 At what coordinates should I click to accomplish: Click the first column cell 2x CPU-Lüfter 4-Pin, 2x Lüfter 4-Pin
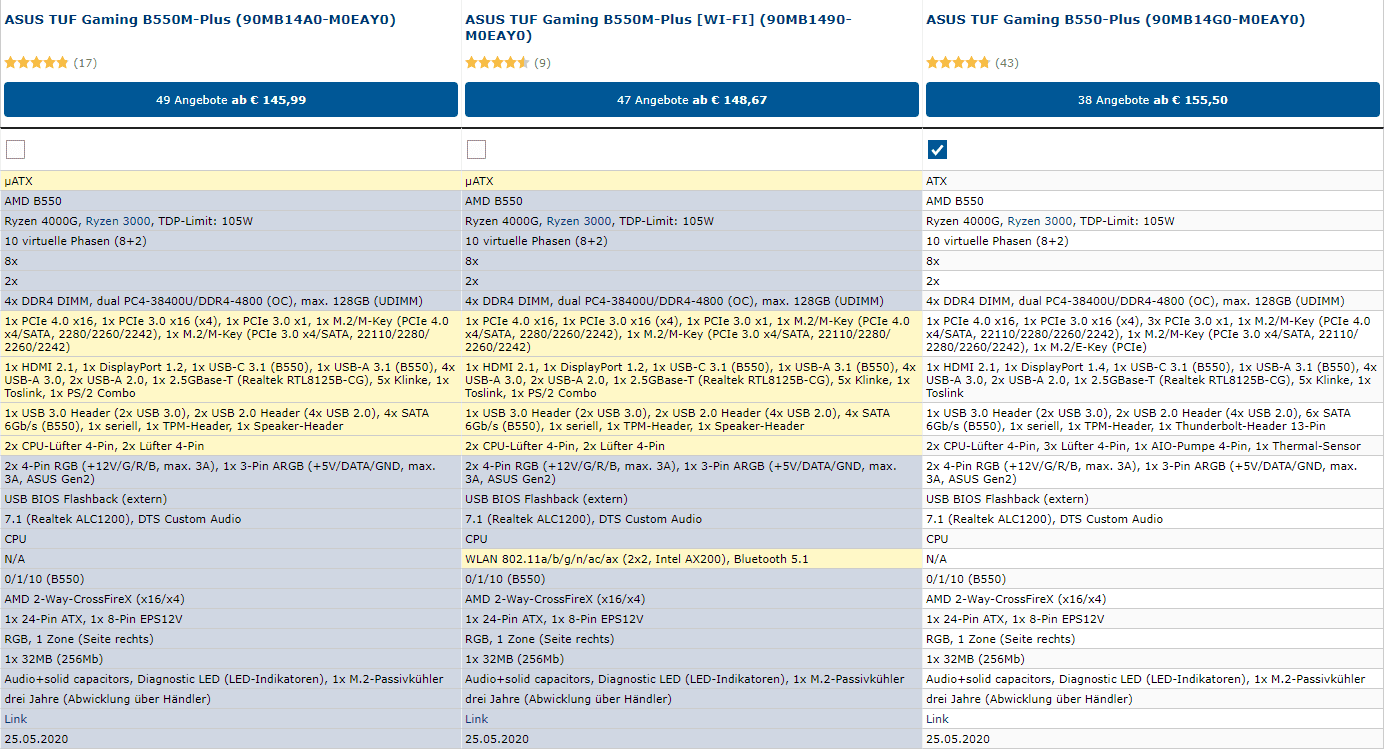231,446
